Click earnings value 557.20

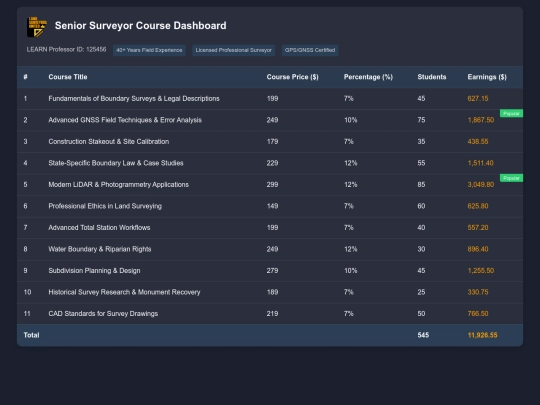pos(478,228)
